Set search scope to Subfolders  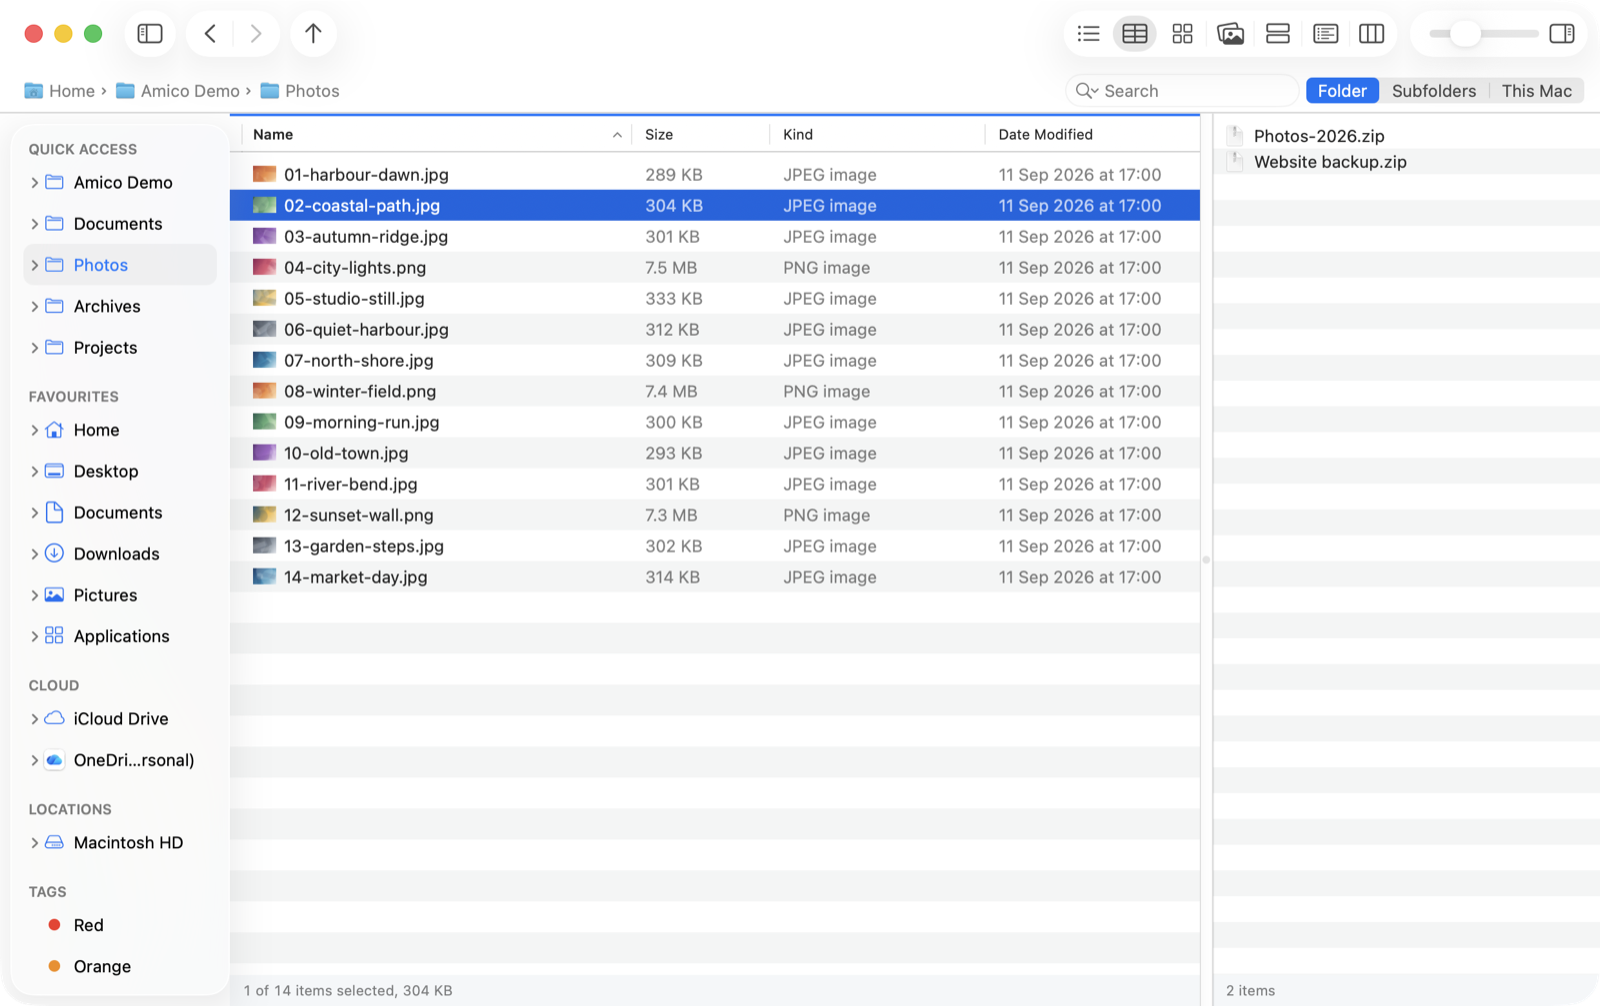point(1434,91)
